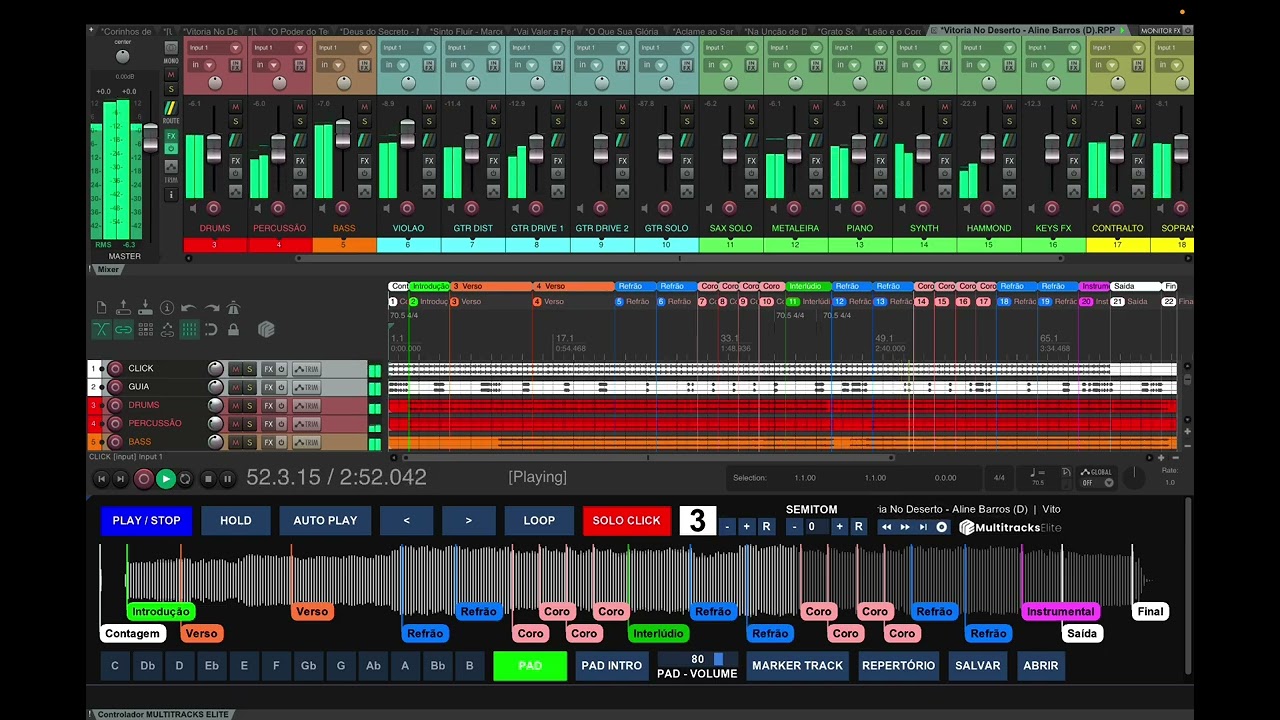The image size is (1280, 720).
Task: Open Input 1 dropdown on PIANO channel
Action: [858, 47]
